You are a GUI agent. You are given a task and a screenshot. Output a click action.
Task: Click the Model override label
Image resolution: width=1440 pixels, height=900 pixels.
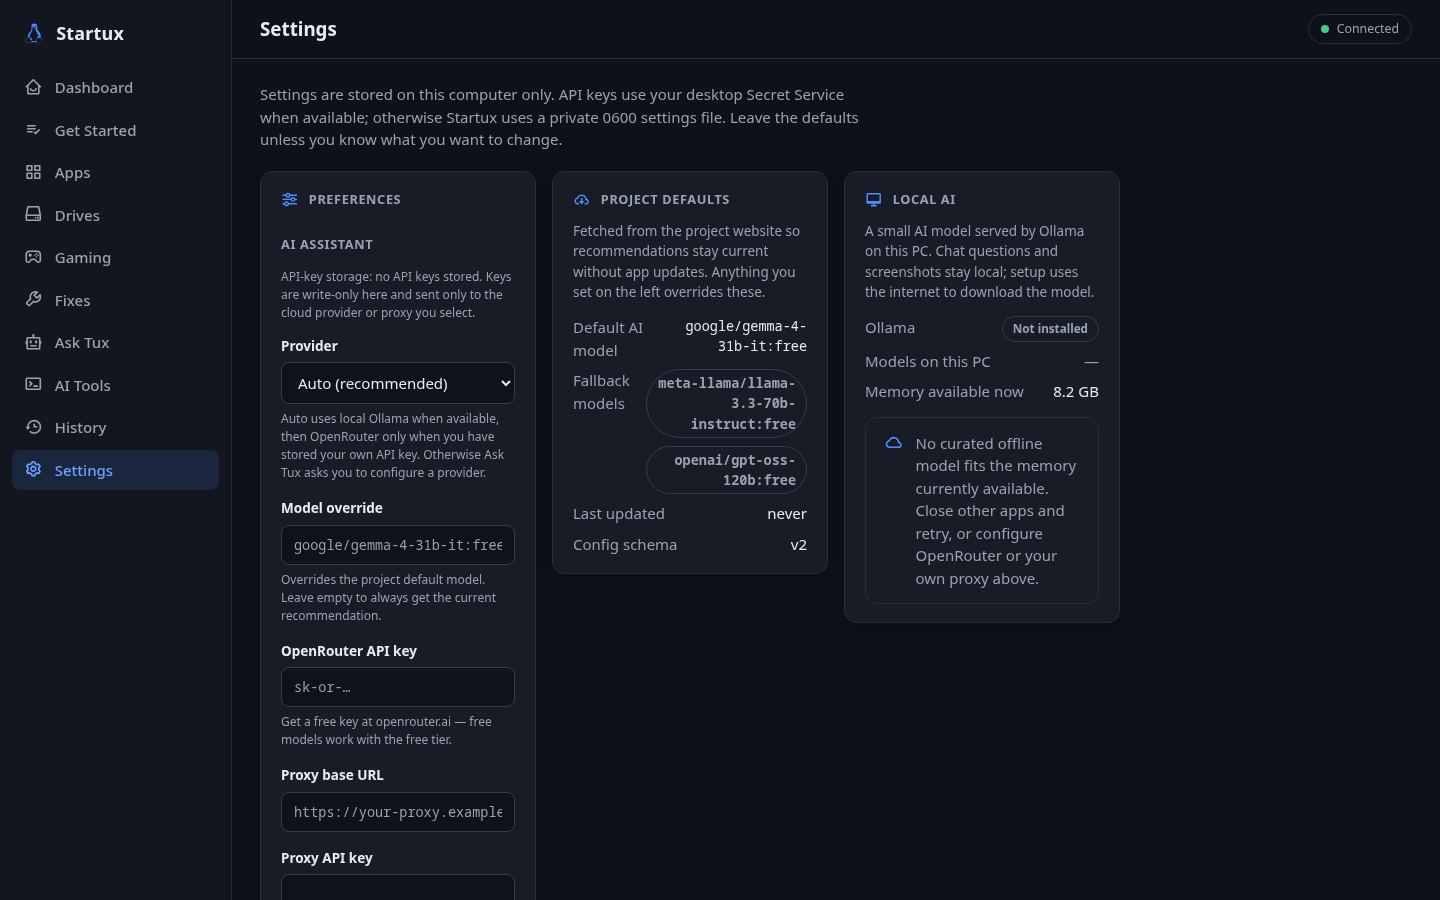point(332,508)
